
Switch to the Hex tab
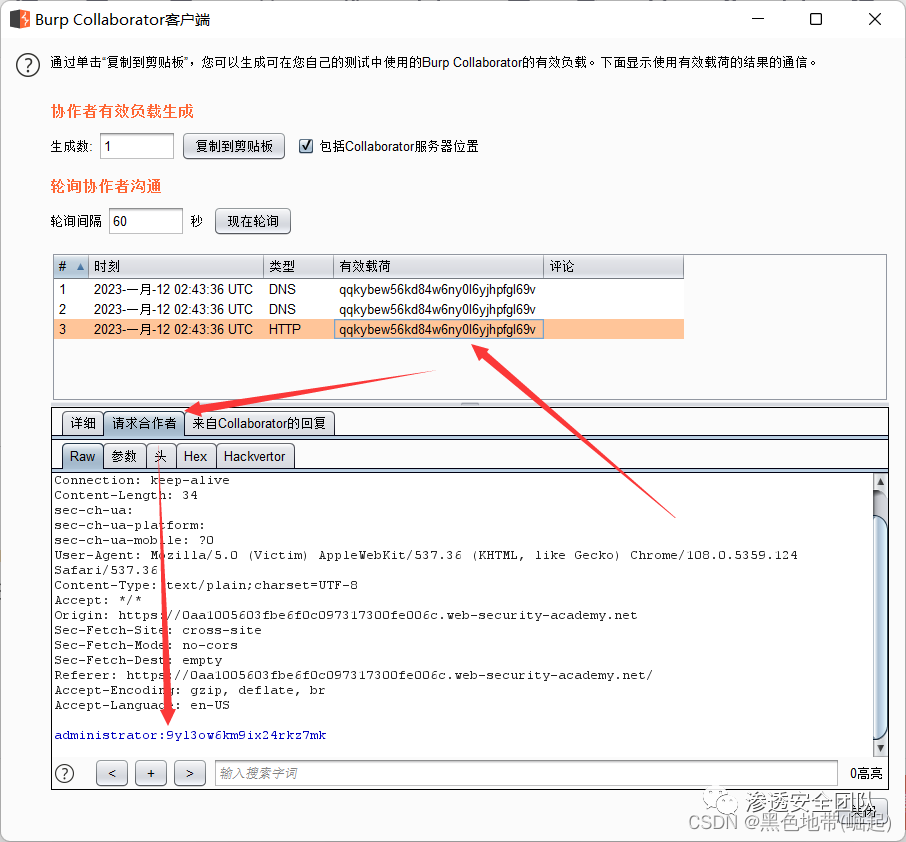pos(195,457)
